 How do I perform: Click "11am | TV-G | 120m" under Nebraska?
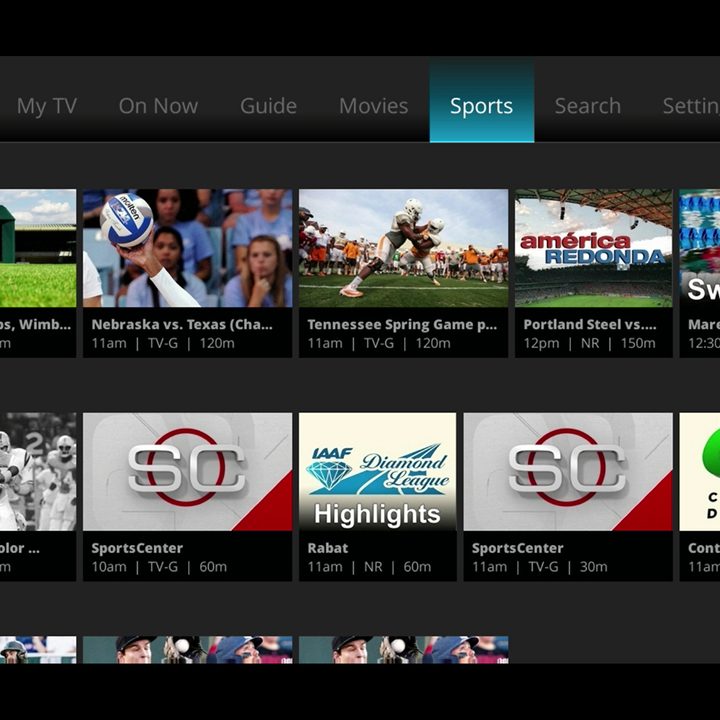163,343
